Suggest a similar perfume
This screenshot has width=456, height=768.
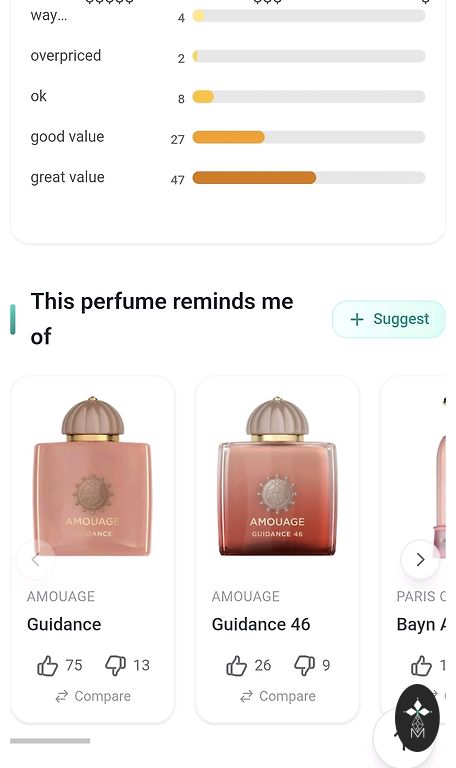(389, 319)
